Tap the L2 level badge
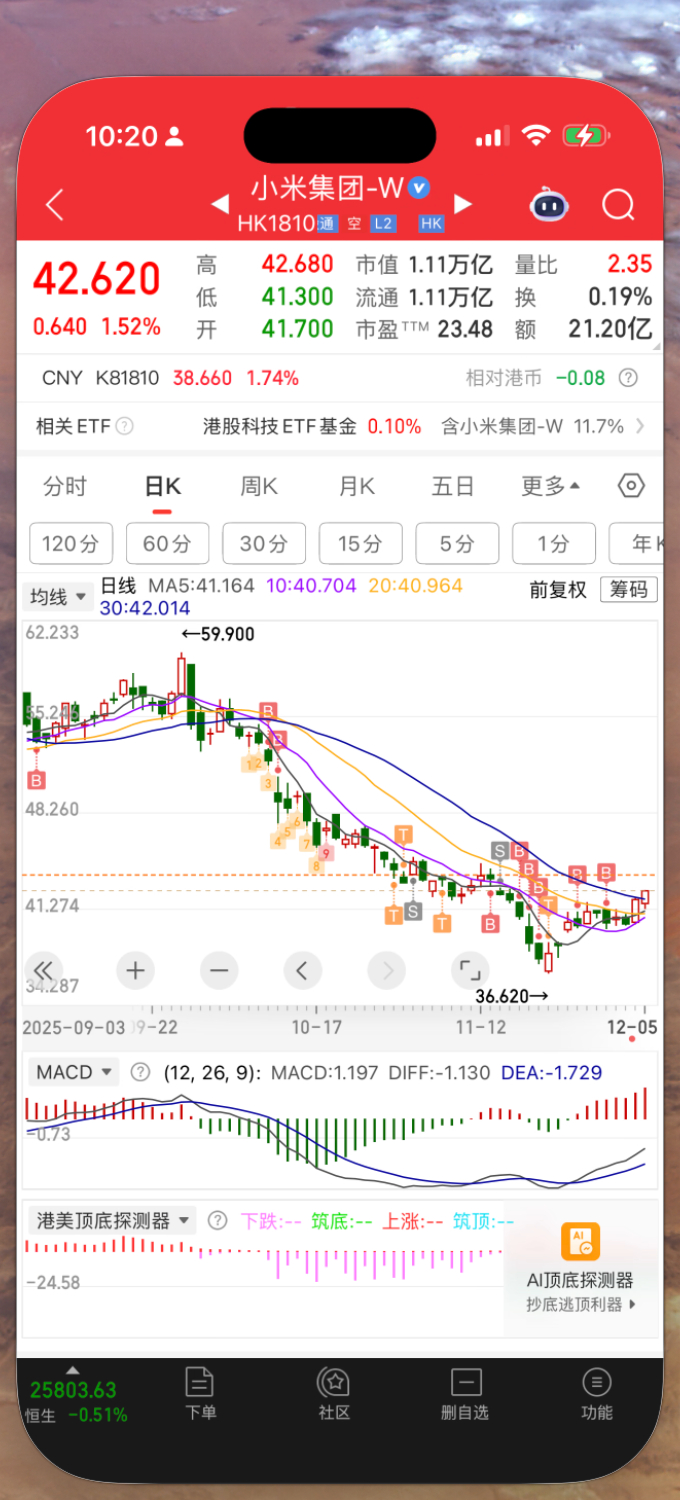The image size is (680, 1500). 383,224
